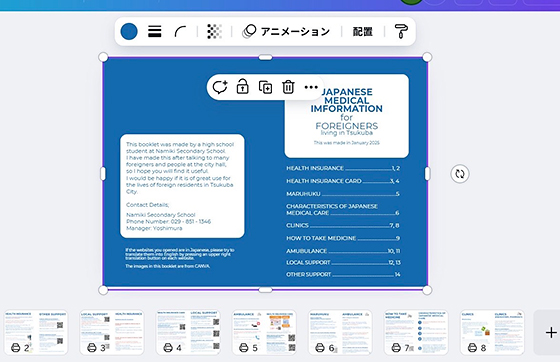Screen dimensions: 560x362
Task: Open the transparency checkerboard control
Action: tap(214, 31)
